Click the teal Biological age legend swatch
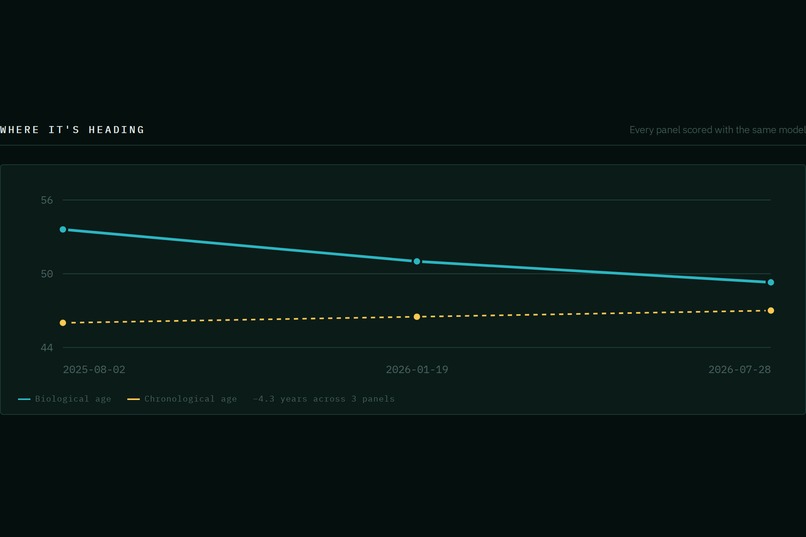Image resolution: width=806 pixels, height=537 pixels. click(24, 399)
